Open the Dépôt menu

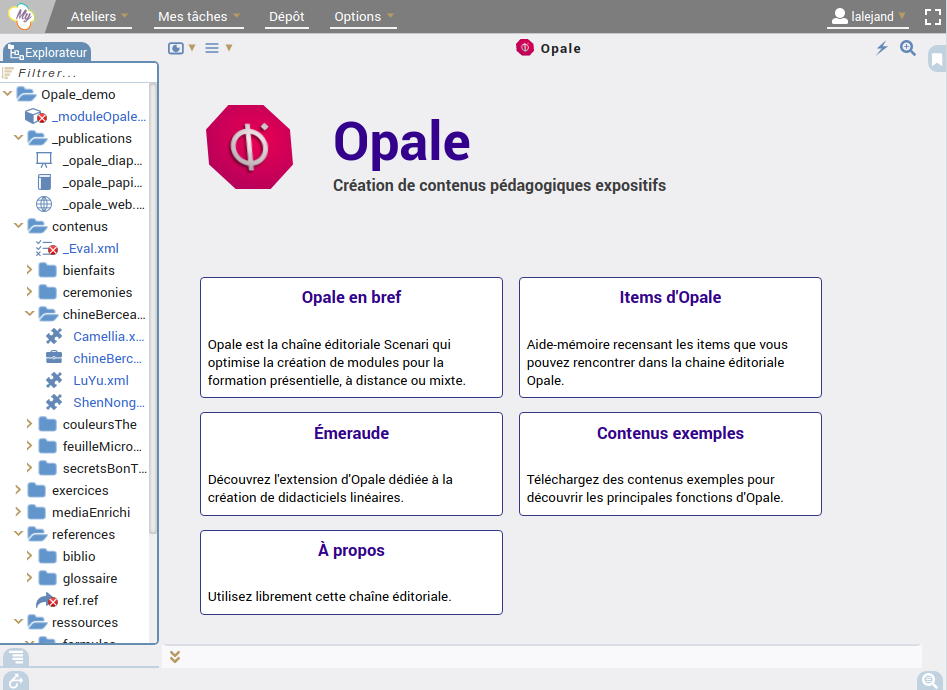[287, 17]
